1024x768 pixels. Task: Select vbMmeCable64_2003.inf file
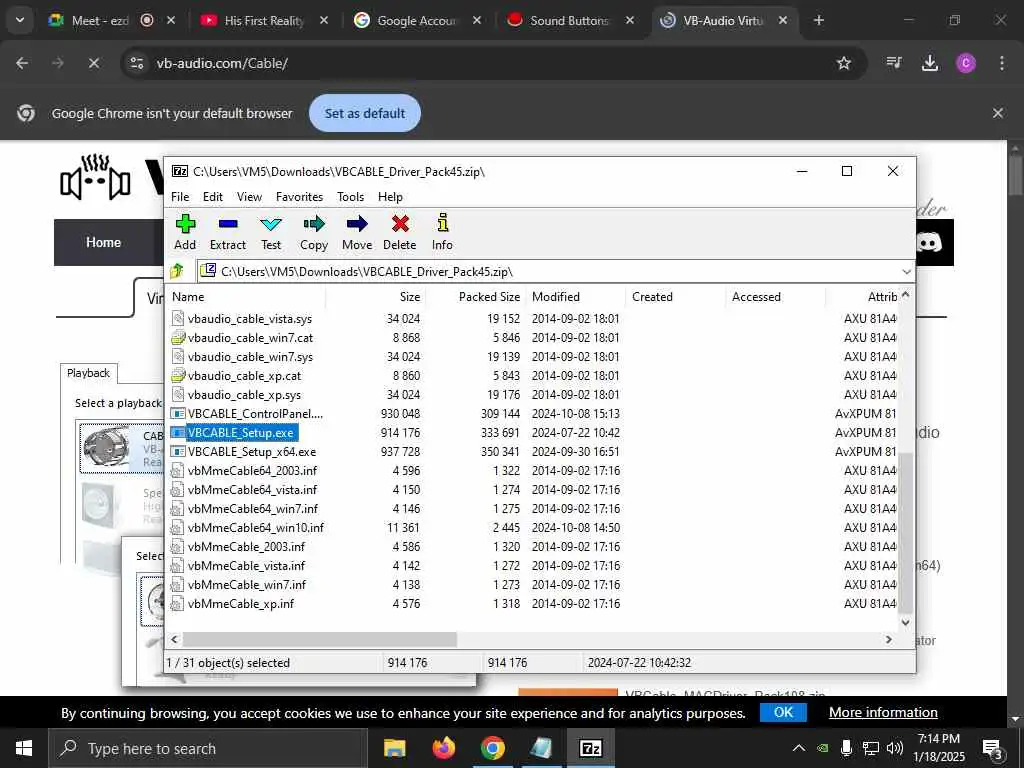(252, 470)
